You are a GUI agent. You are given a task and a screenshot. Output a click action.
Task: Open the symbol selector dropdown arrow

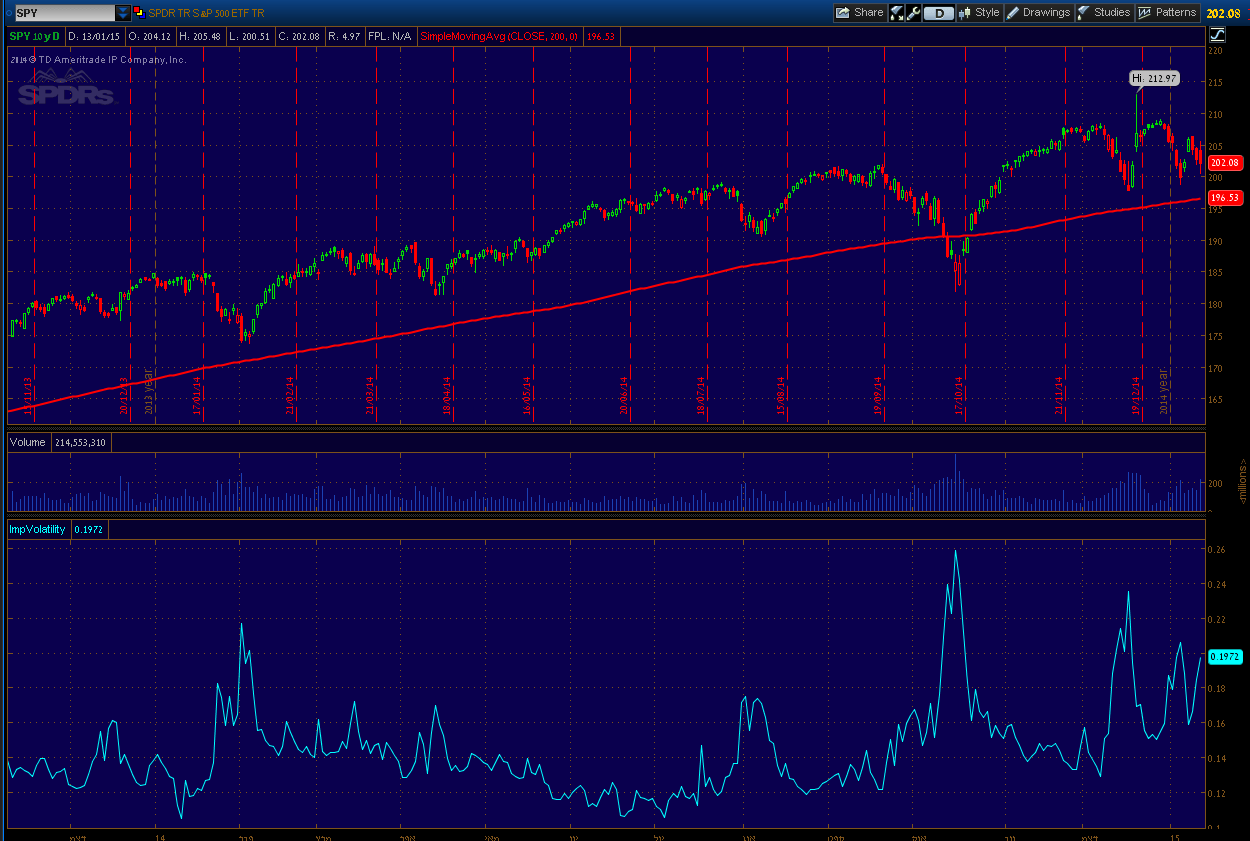123,13
